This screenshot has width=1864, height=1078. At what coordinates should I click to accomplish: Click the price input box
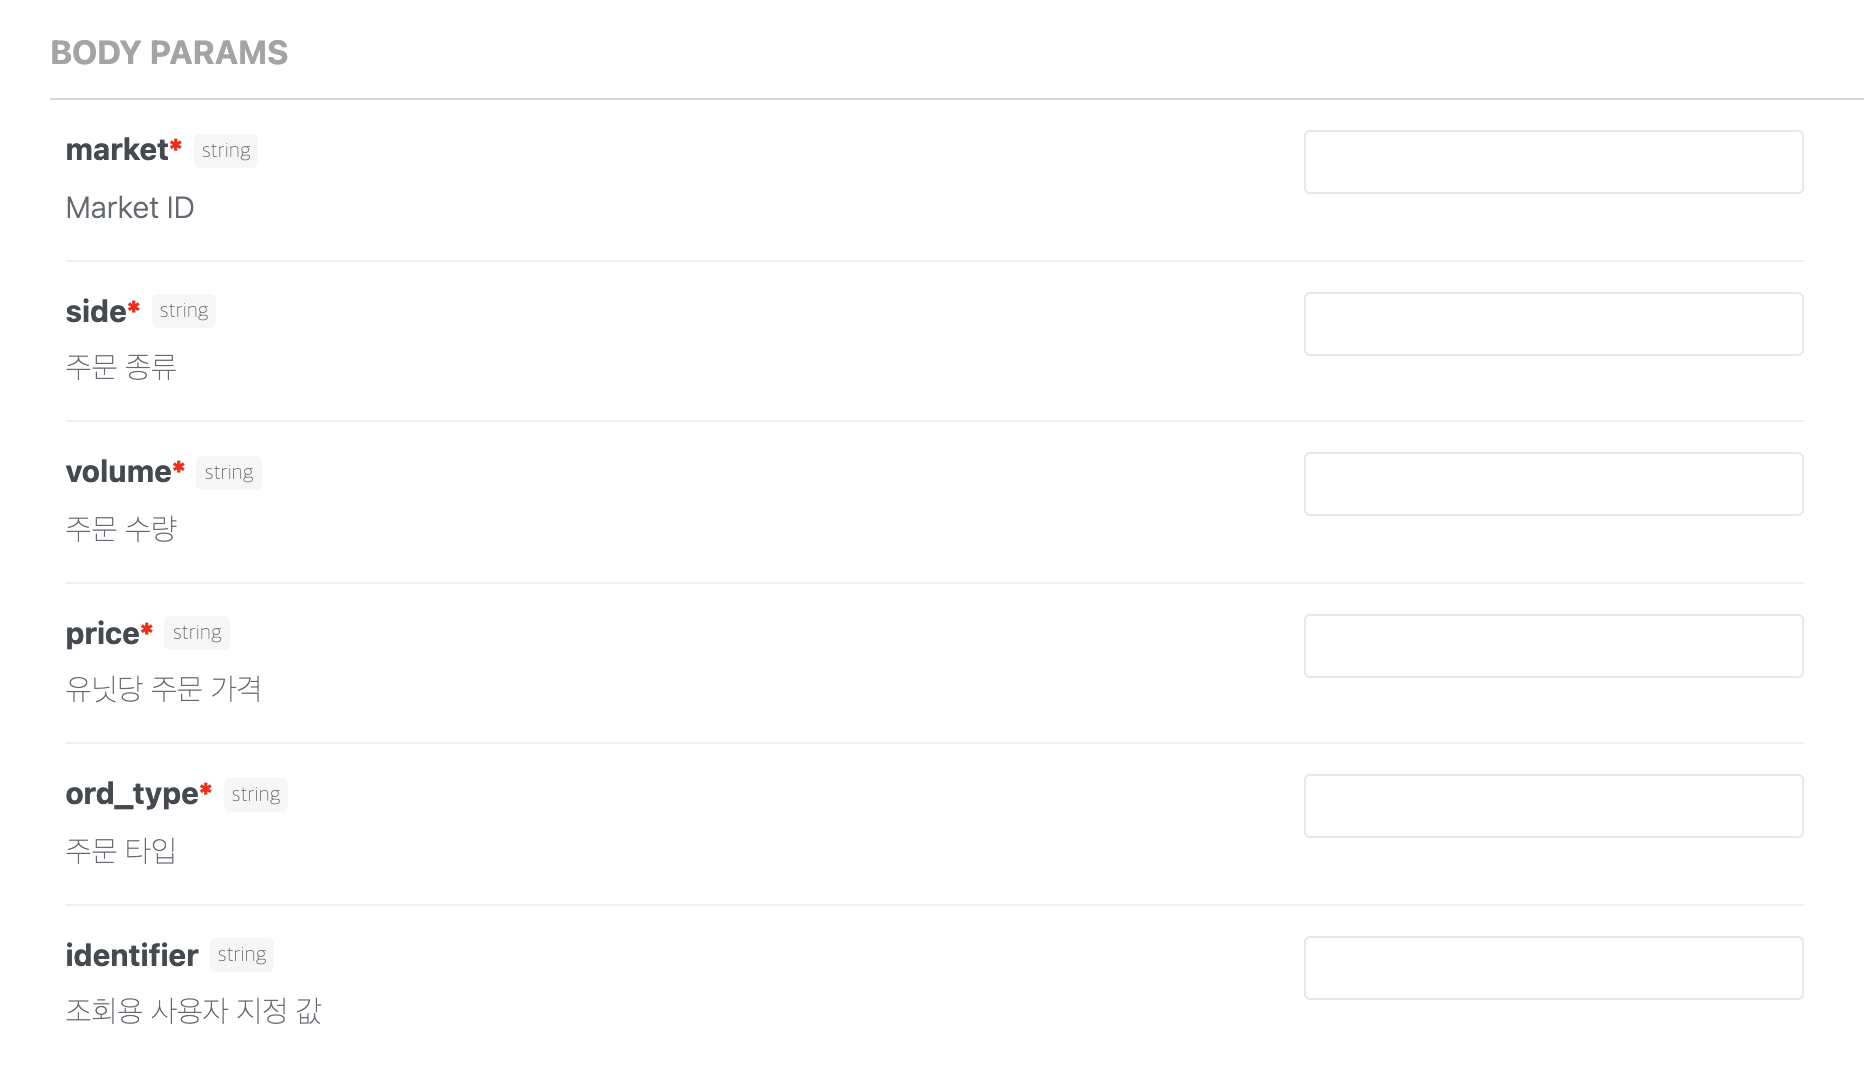pyautogui.click(x=1553, y=646)
